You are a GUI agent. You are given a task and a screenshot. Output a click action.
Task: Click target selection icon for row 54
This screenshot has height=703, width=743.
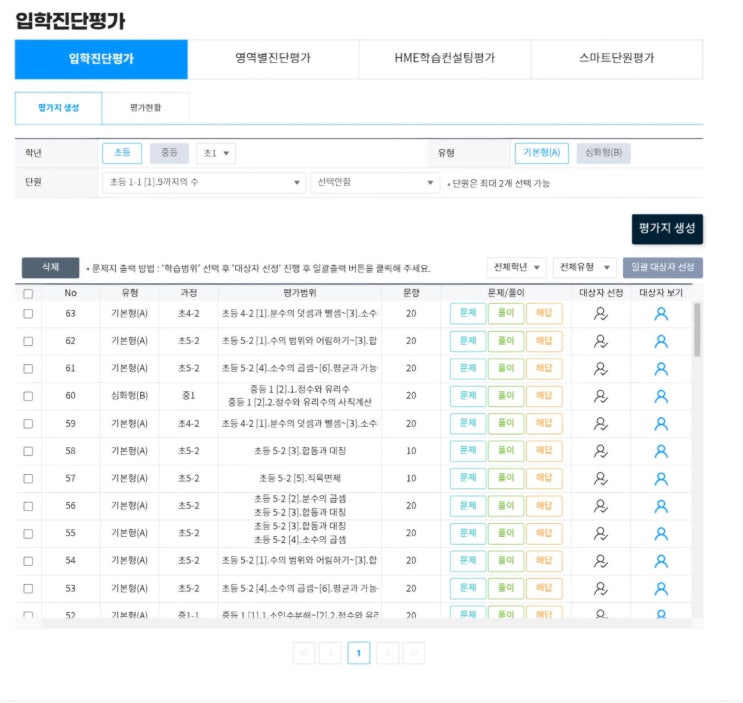[601, 561]
